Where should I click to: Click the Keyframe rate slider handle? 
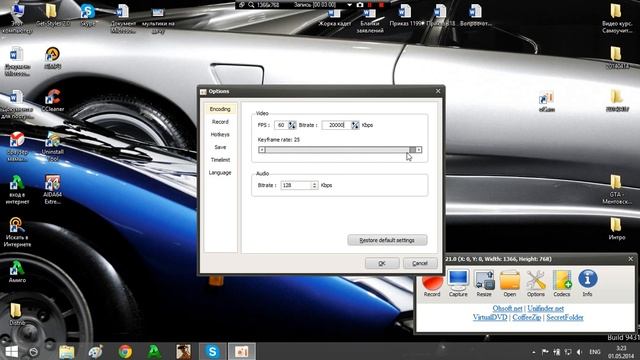pos(413,150)
